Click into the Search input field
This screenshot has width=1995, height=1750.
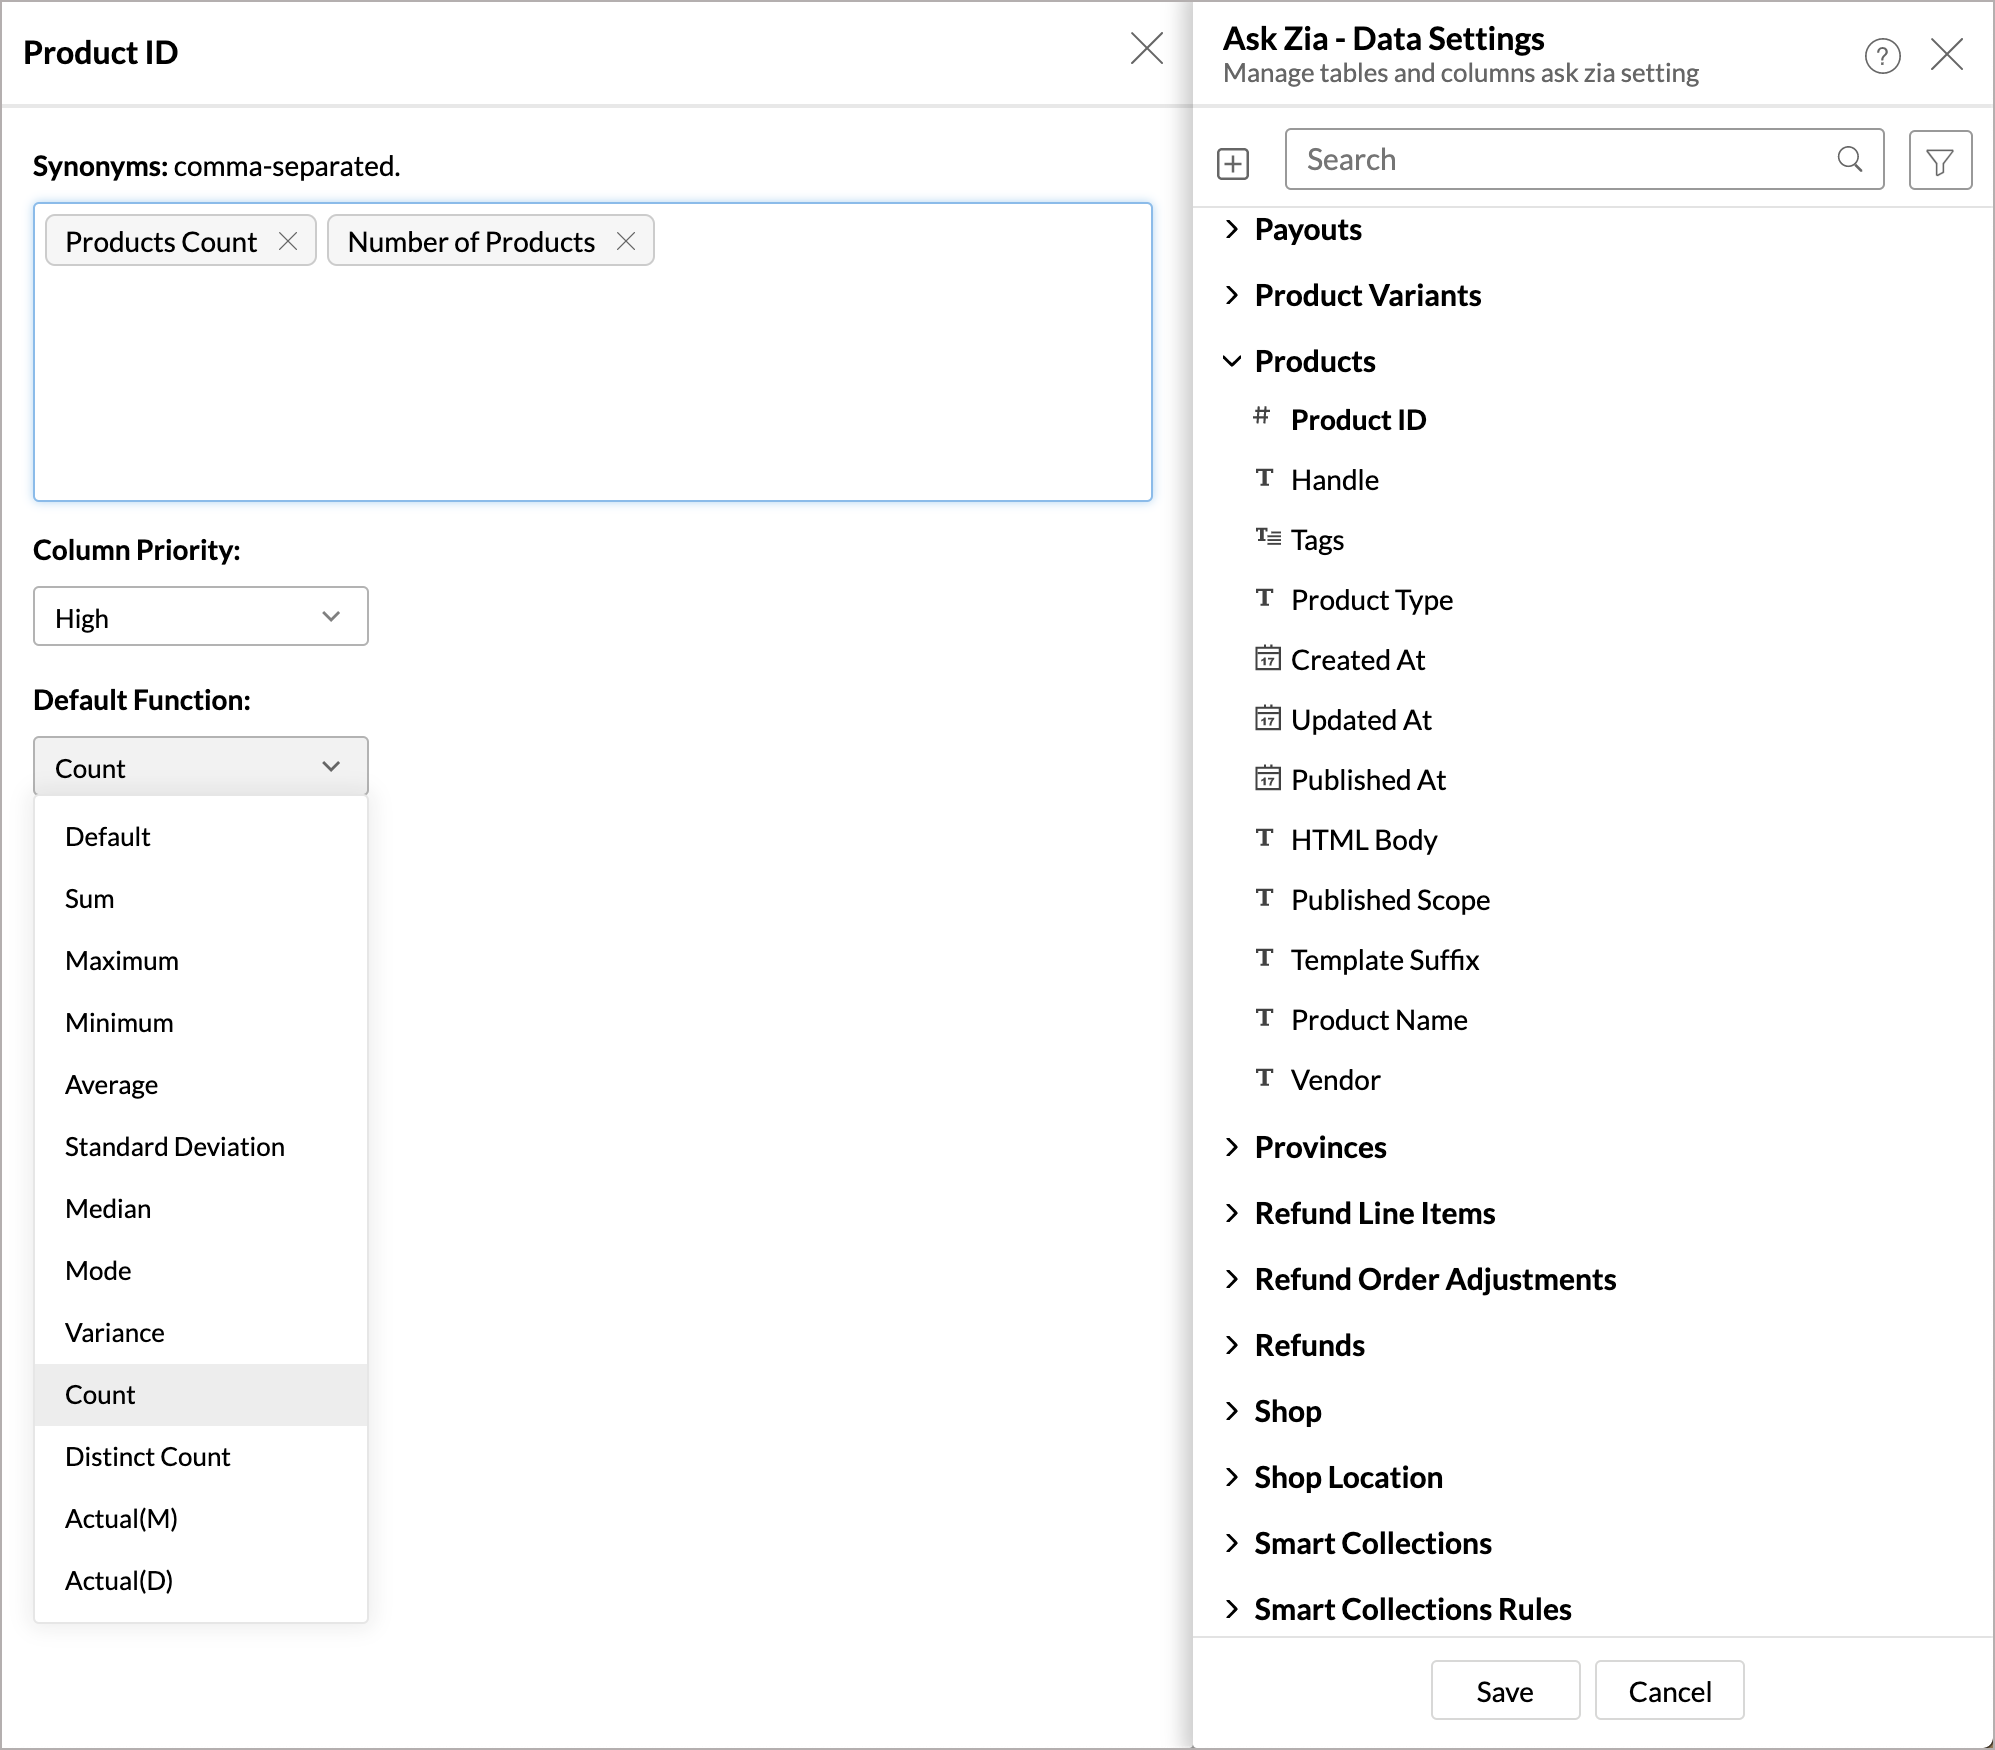[x=1560, y=160]
